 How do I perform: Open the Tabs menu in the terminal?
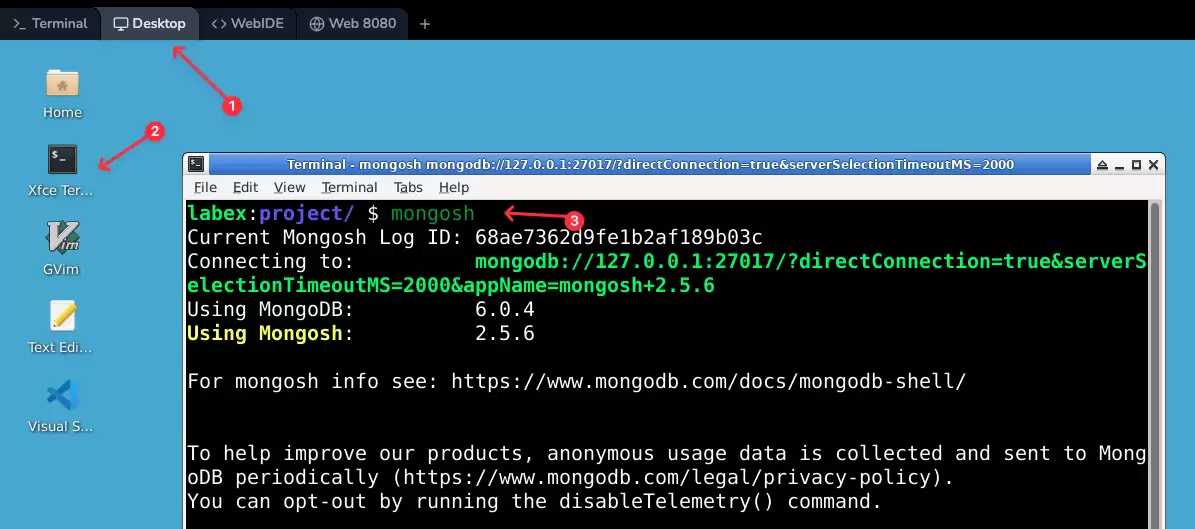tap(408, 188)
